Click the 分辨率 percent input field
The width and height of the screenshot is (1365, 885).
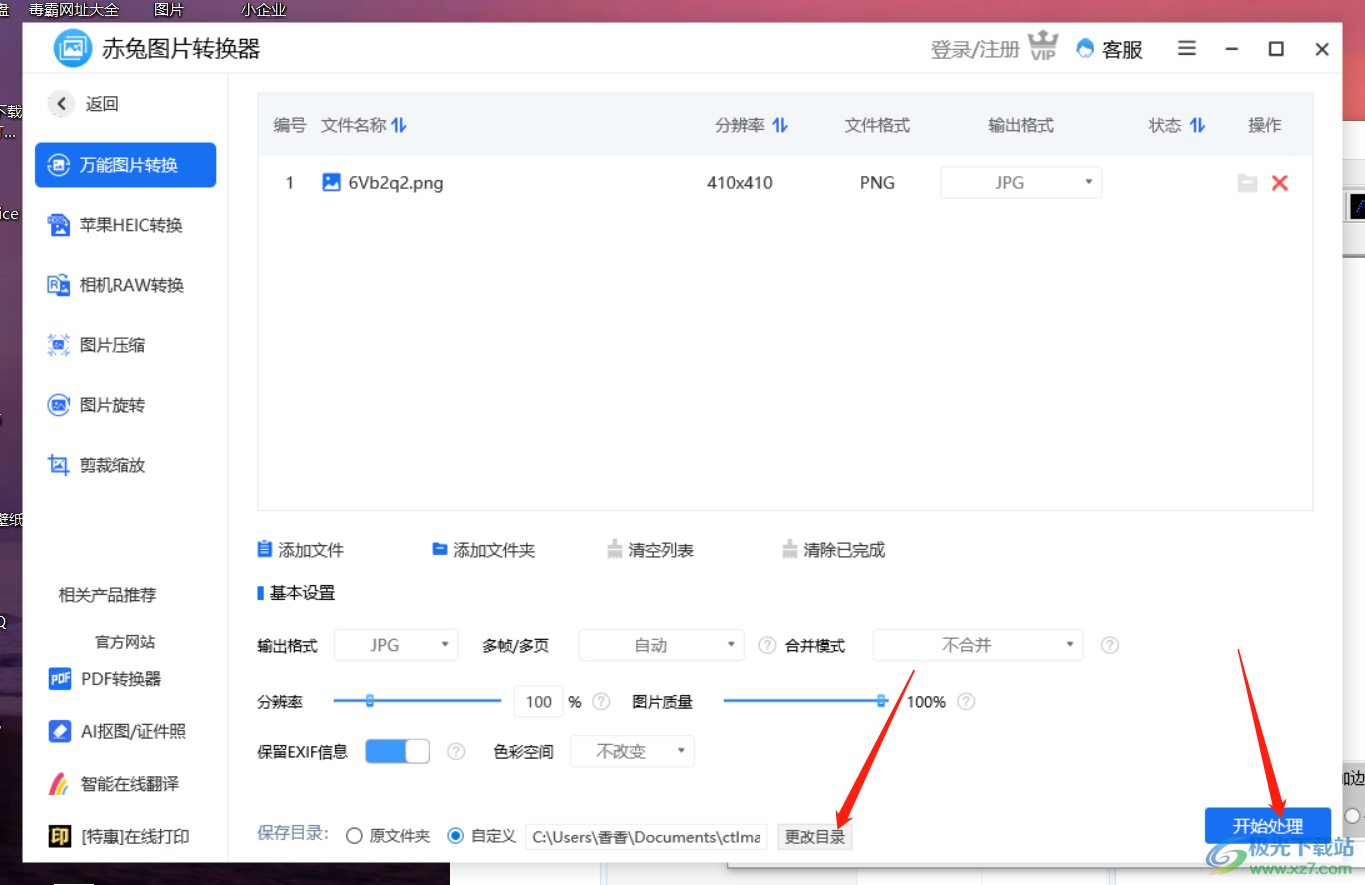(539, 702)
